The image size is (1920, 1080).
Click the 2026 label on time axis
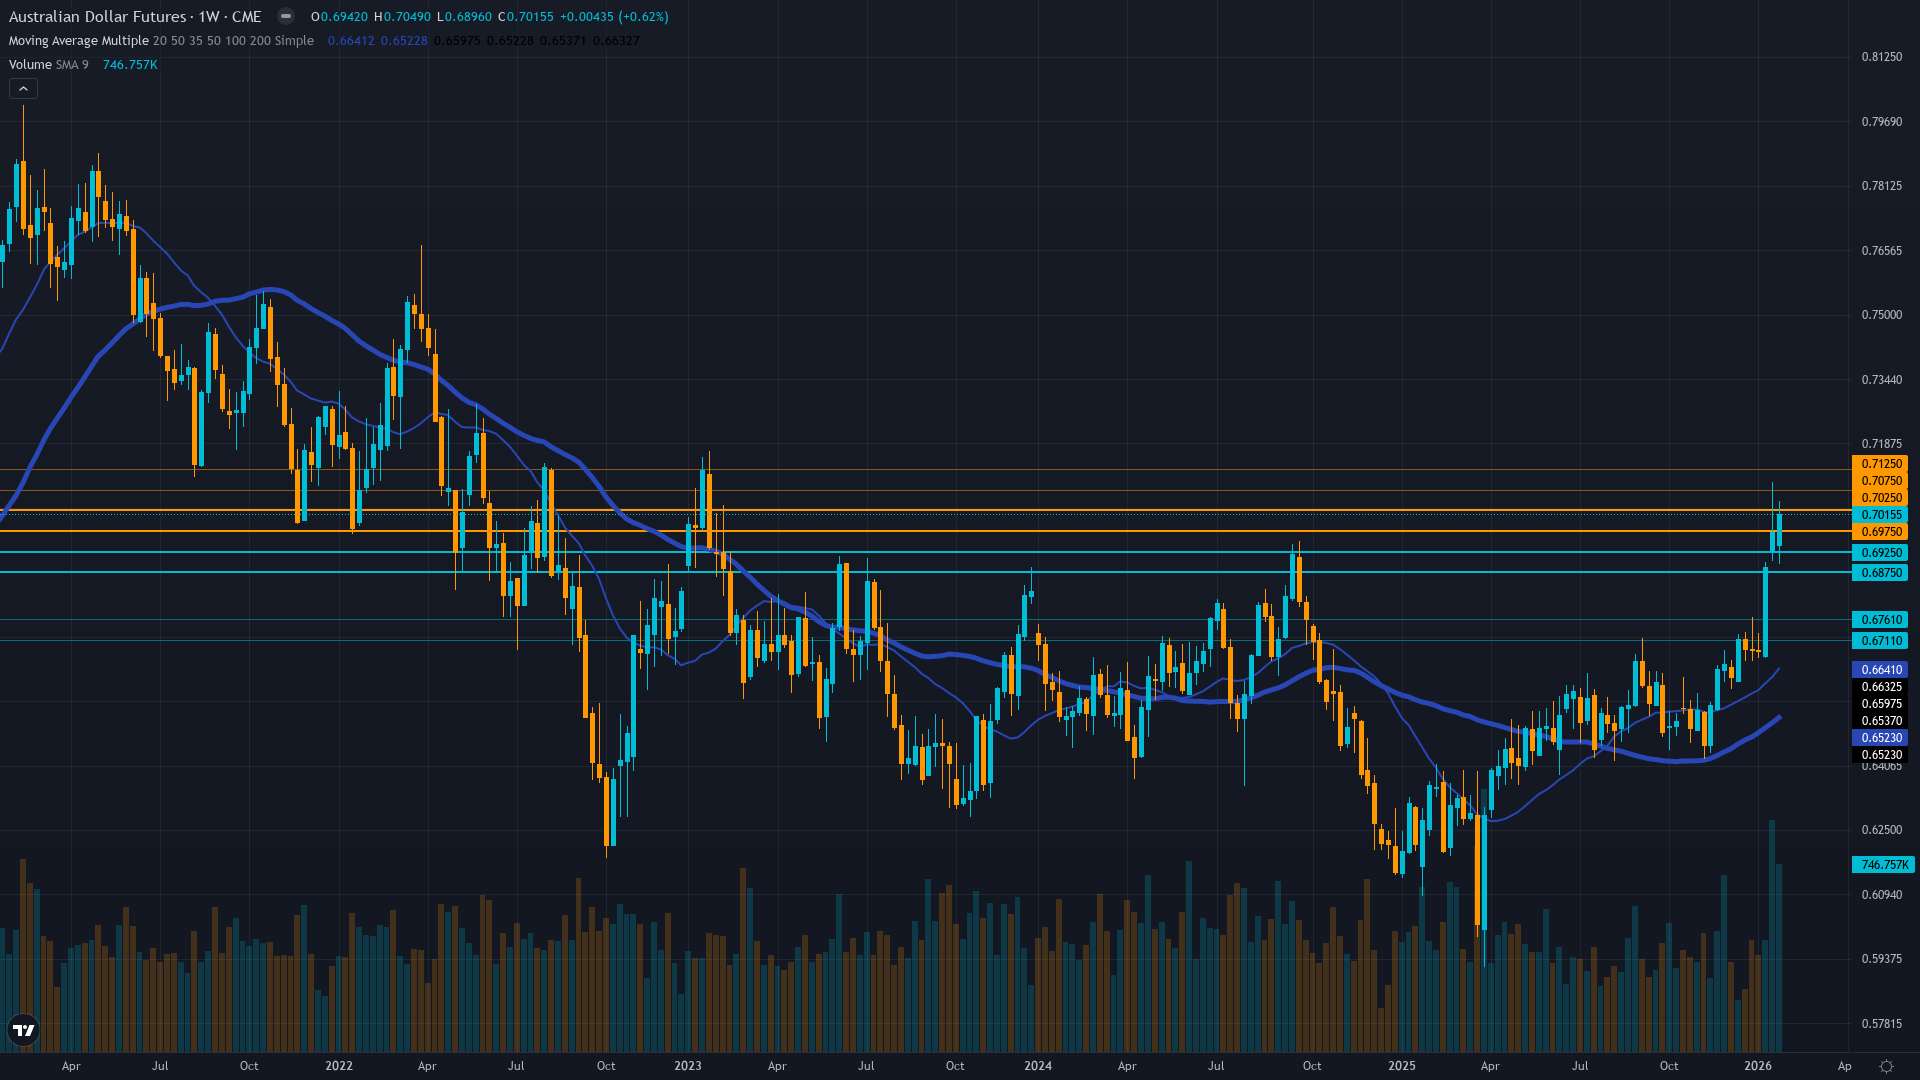point(1758,1066)
